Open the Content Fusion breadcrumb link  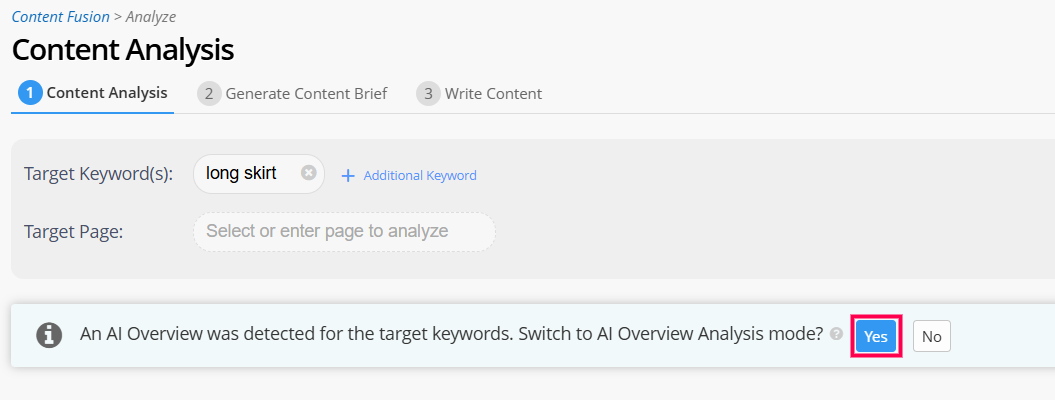pyautogui.click(x=62, y=17)
